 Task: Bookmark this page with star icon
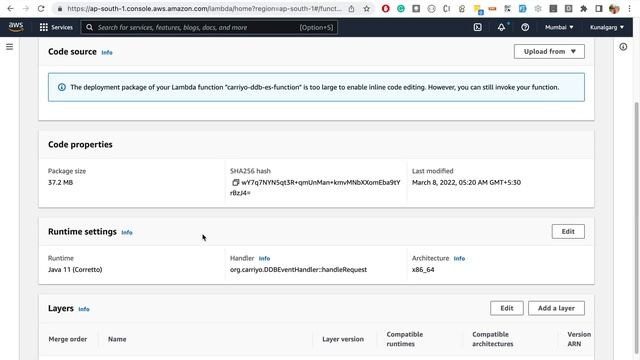coord(367,9)
